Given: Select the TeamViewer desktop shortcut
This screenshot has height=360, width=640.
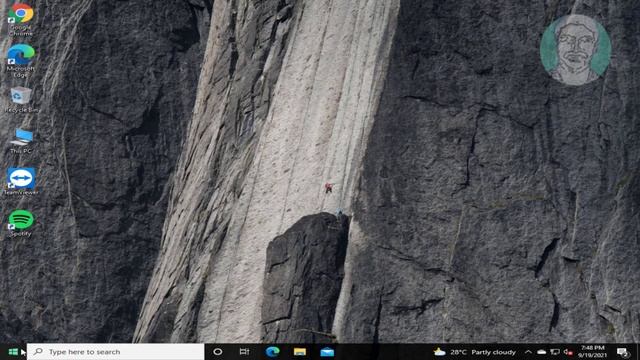Looking at the screenshot, I should tap(21, 182).
